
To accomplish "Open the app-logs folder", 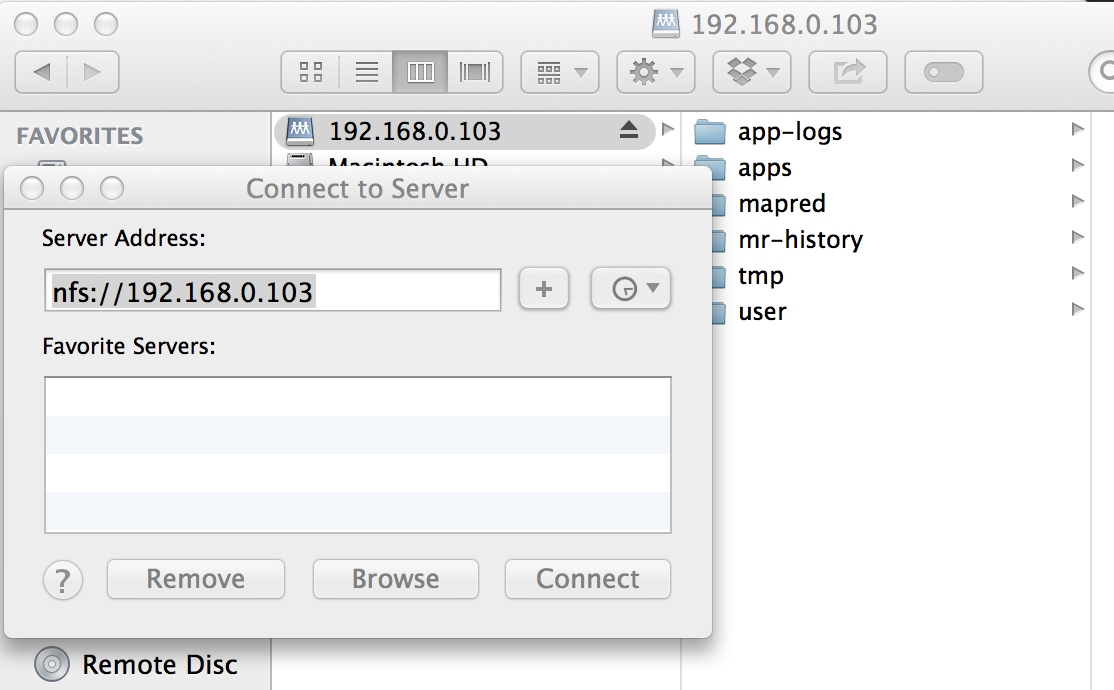I will click(x=789, y=131).
